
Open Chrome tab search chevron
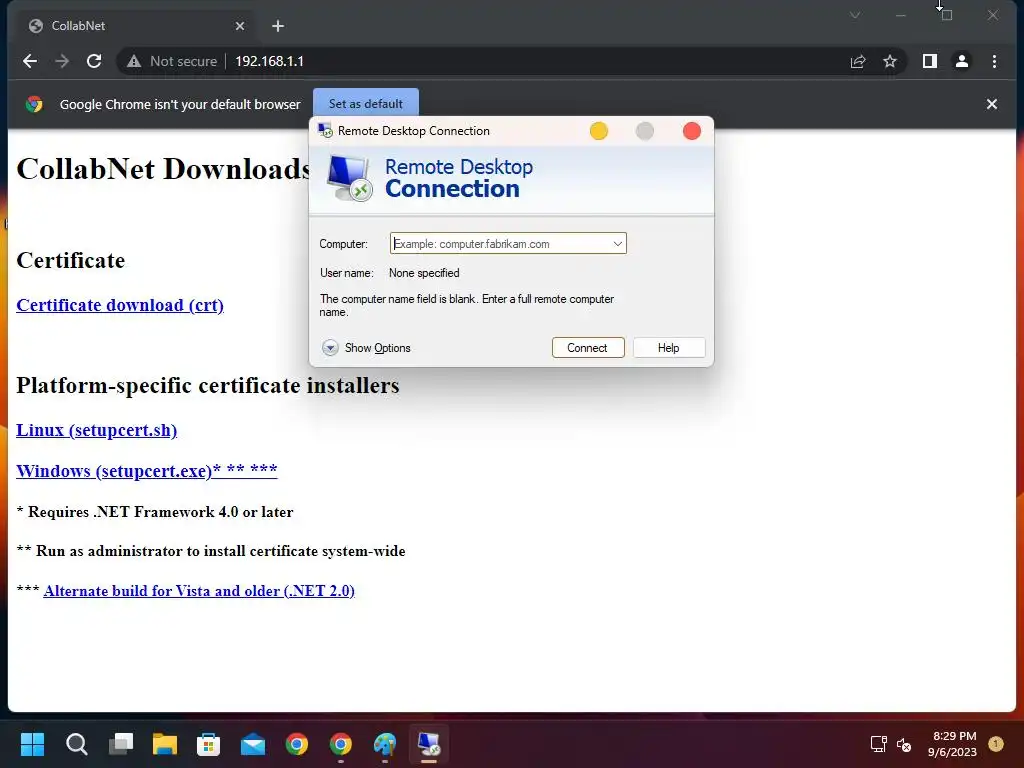click(x=854, y=15)
